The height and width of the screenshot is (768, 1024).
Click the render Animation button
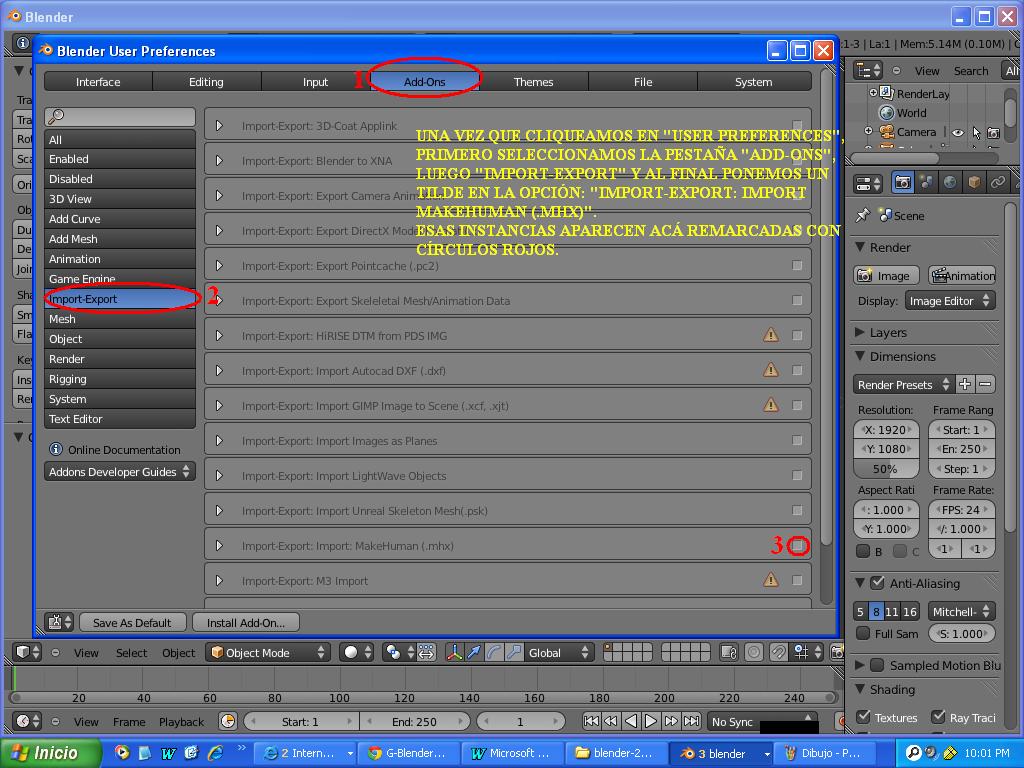pyautogui.click(x=962, y=276)
